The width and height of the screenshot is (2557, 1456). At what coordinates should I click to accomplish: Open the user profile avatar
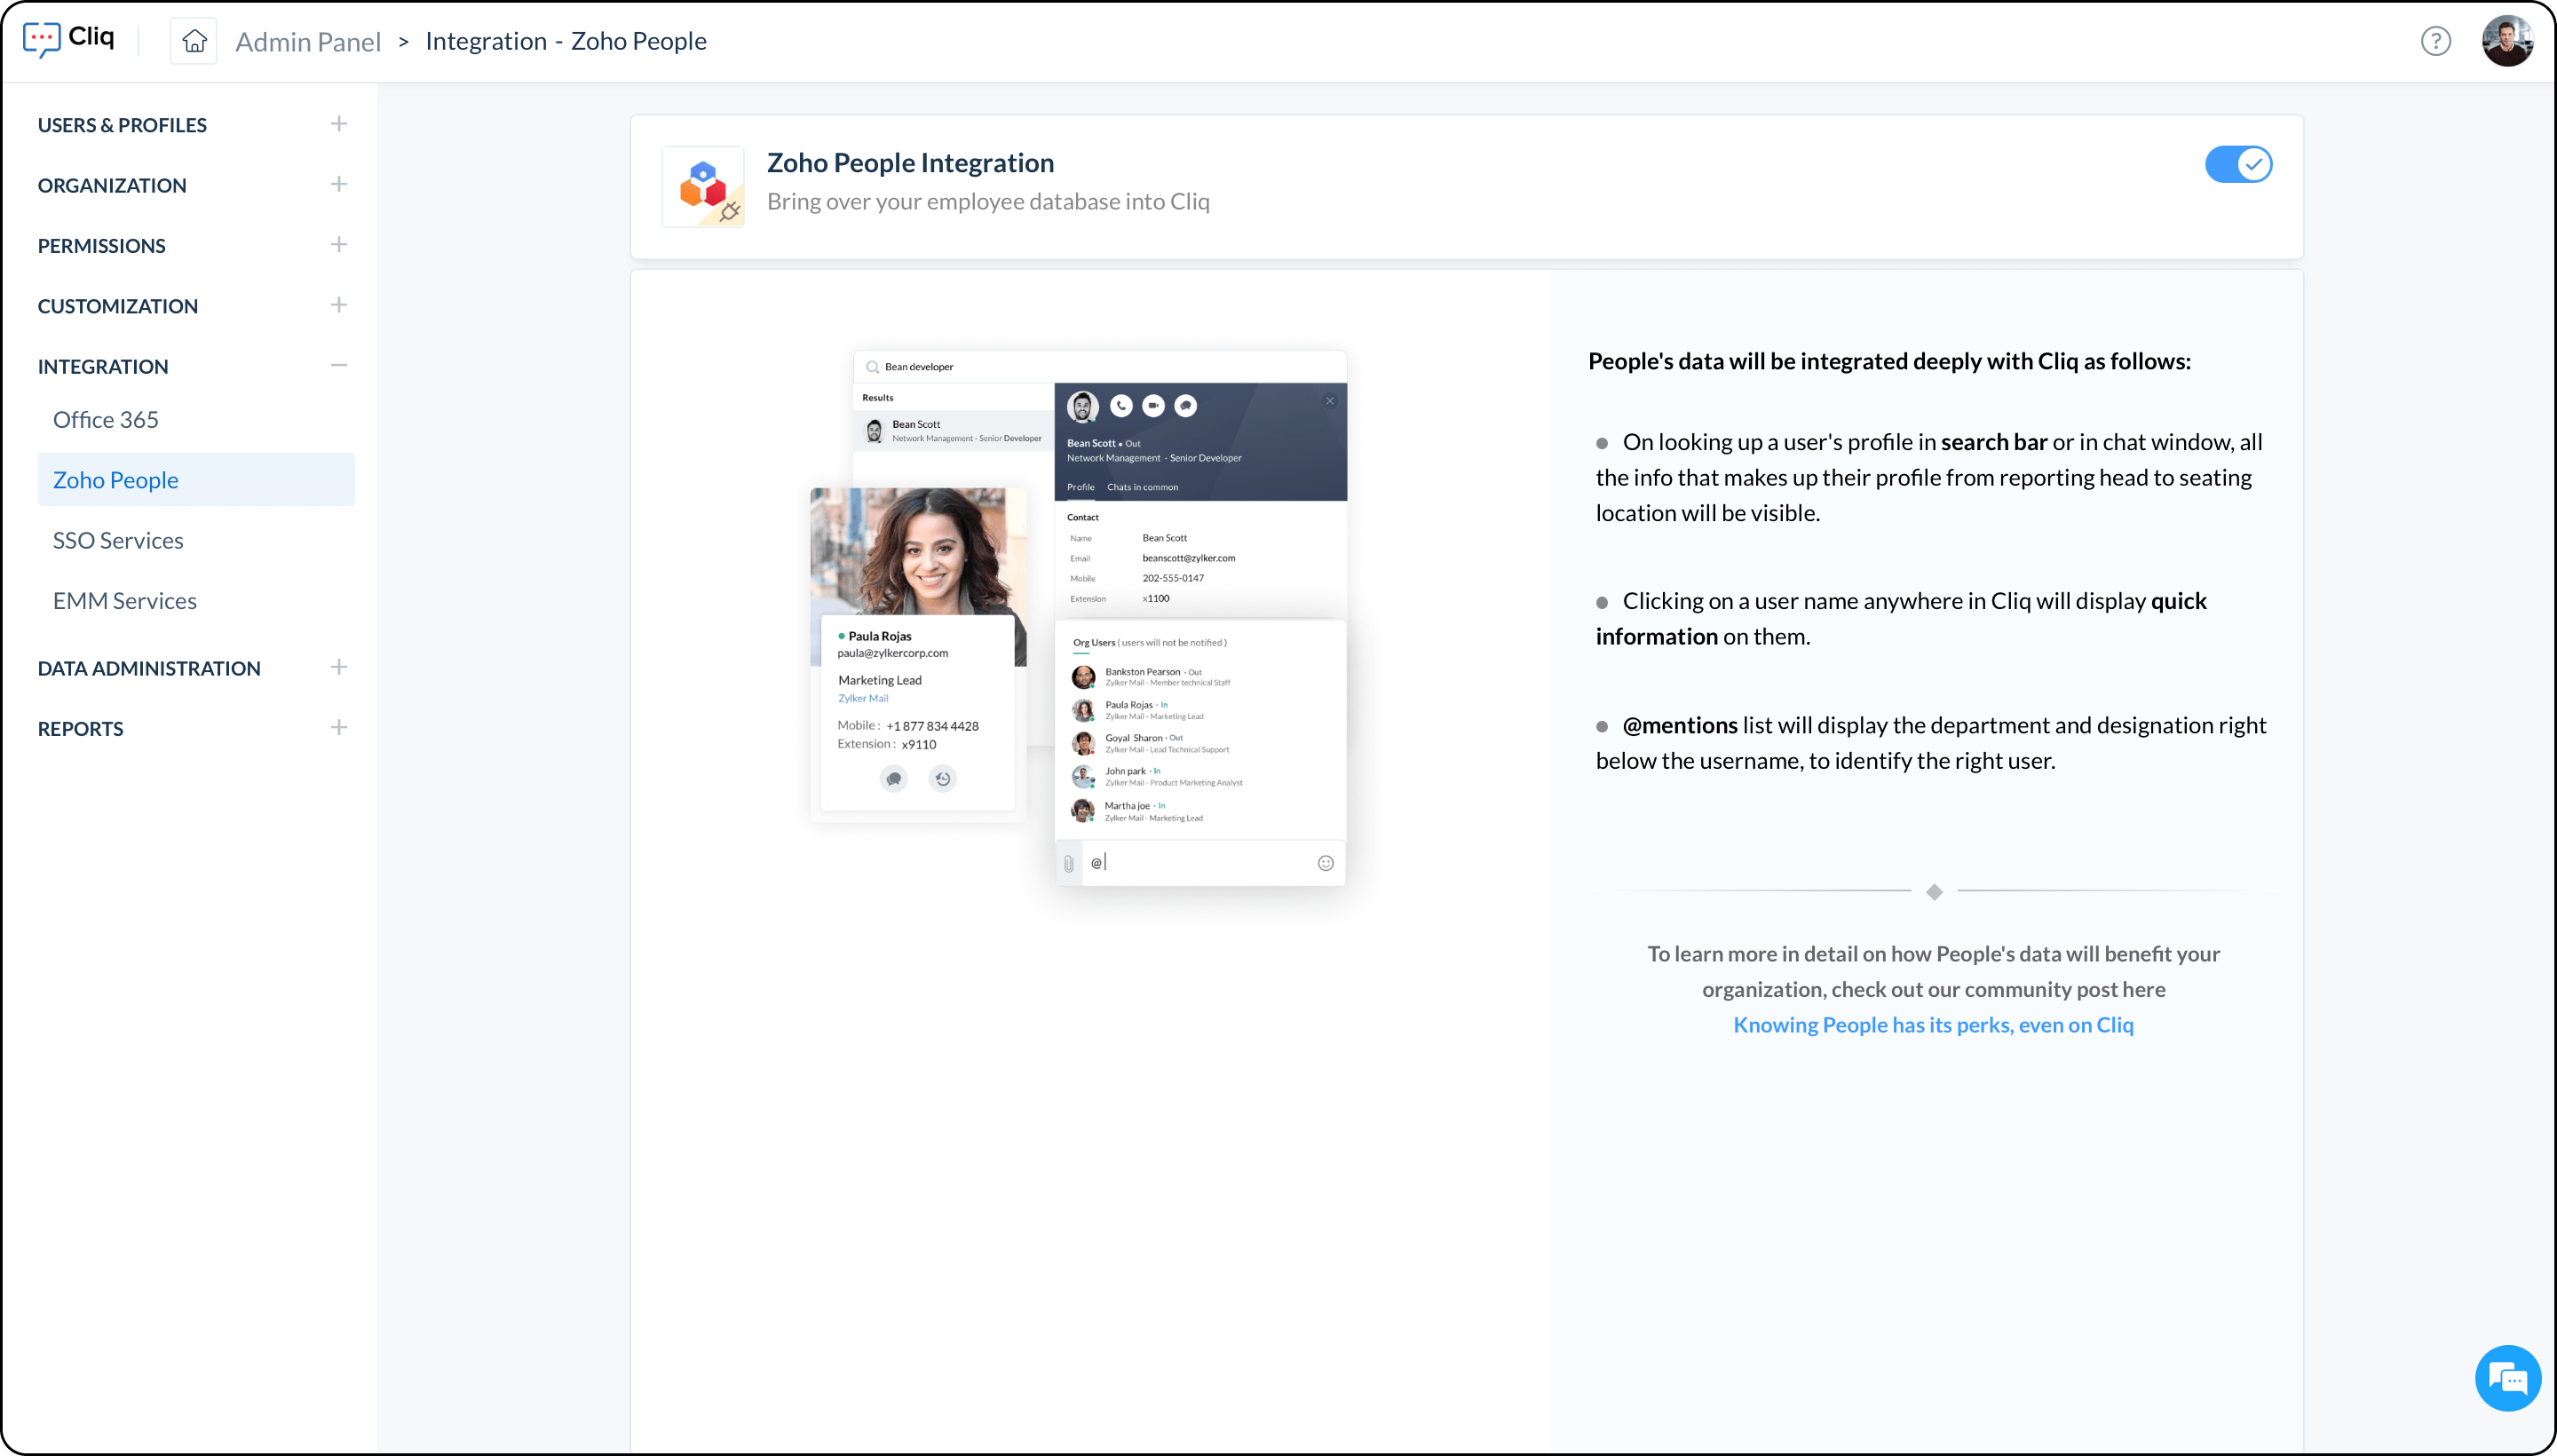(2506, 41)
